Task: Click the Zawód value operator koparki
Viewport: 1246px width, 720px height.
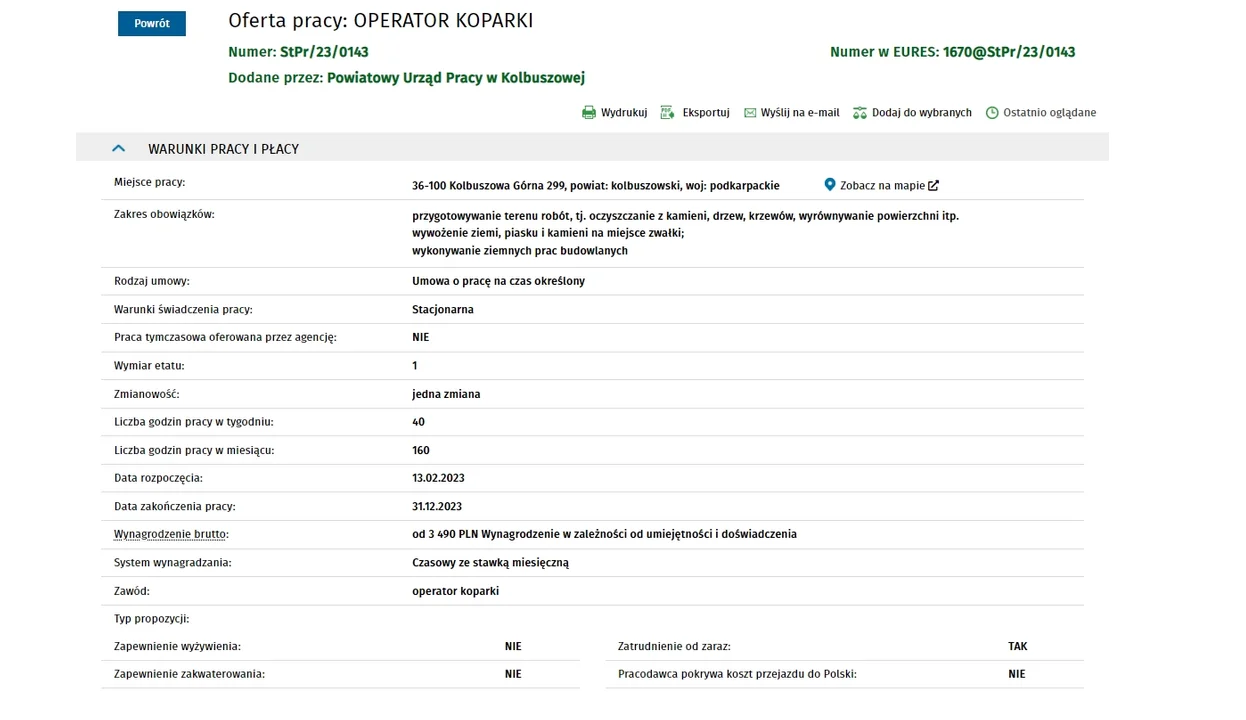Action: (x=455, y=591)
